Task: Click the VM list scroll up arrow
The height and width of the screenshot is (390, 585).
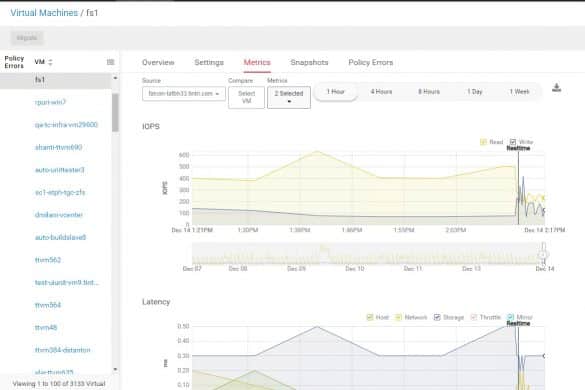Action: 115,78
